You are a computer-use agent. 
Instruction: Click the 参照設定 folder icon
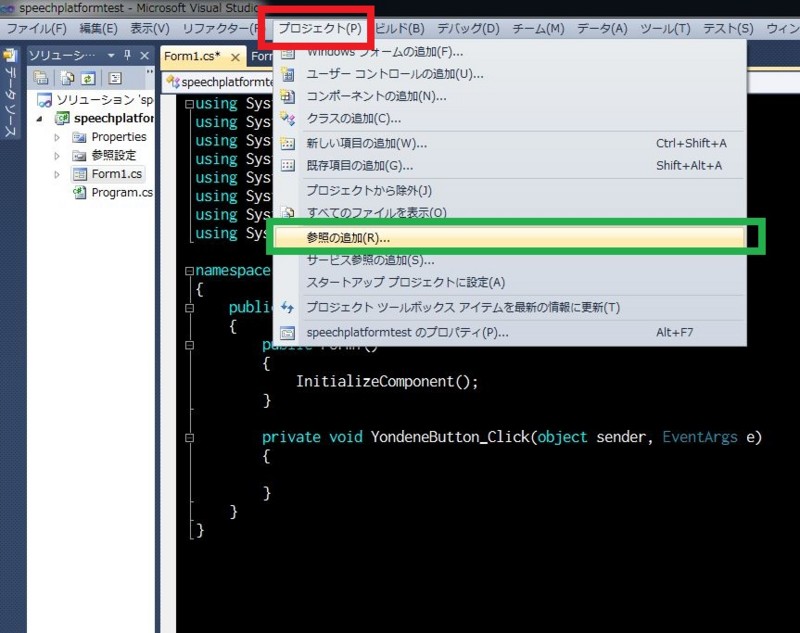(x=79, y=156)
